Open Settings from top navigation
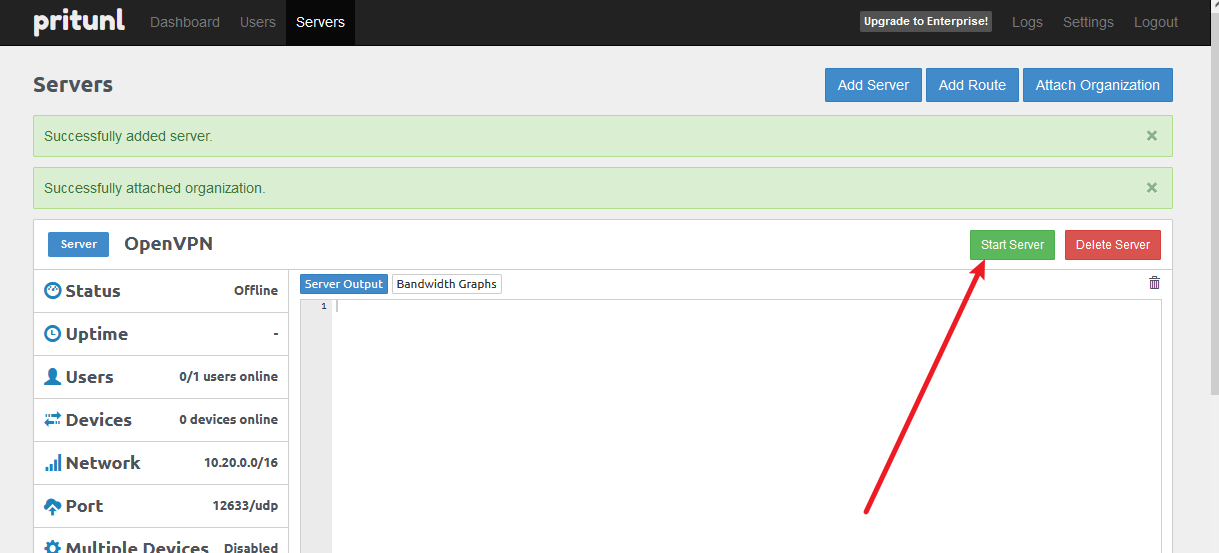Screen dimensions: 1219x553 pos(1088,22)
